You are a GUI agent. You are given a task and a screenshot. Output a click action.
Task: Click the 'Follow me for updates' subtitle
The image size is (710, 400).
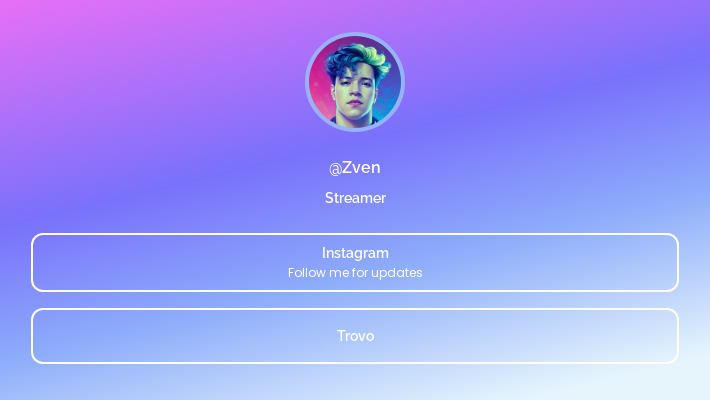[355, 273]
